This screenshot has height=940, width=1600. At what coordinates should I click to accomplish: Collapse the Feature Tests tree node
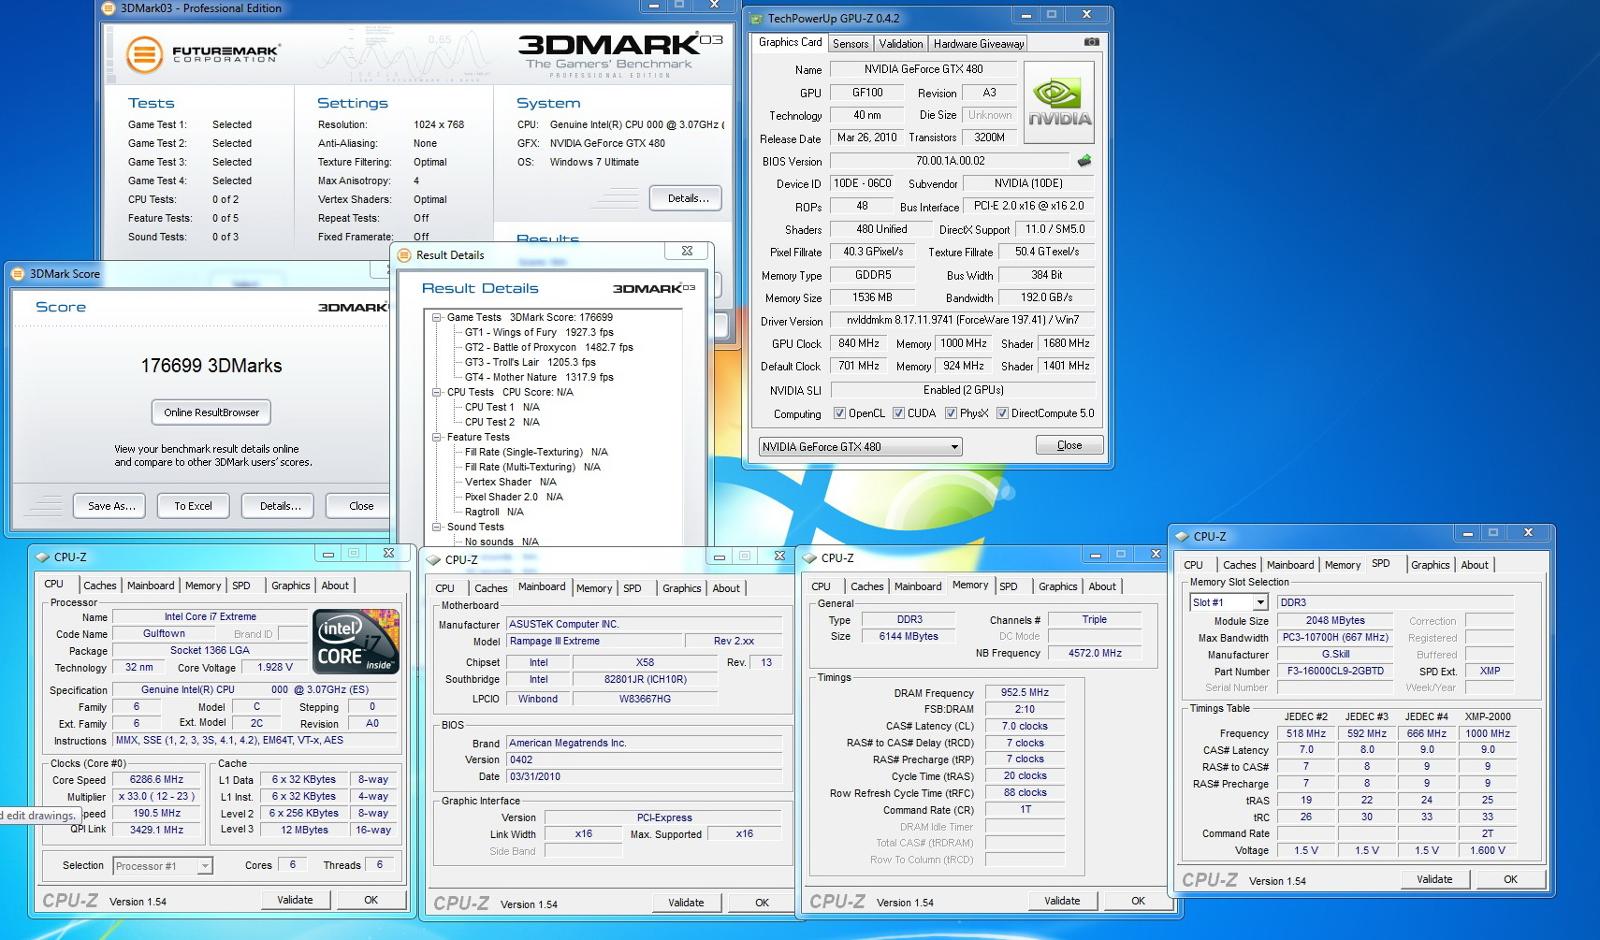click(437, 437)
